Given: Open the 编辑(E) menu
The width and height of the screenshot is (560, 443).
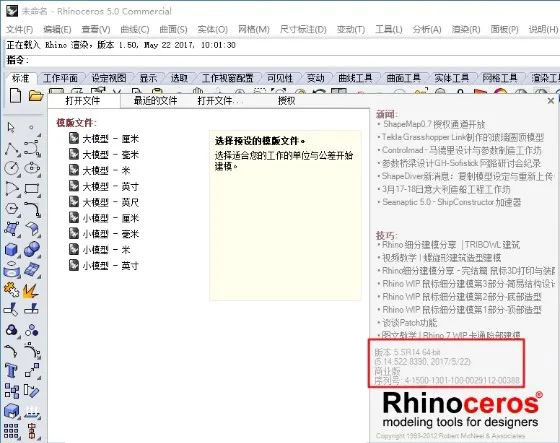Looking at the screenshot, I should [57, 29].
